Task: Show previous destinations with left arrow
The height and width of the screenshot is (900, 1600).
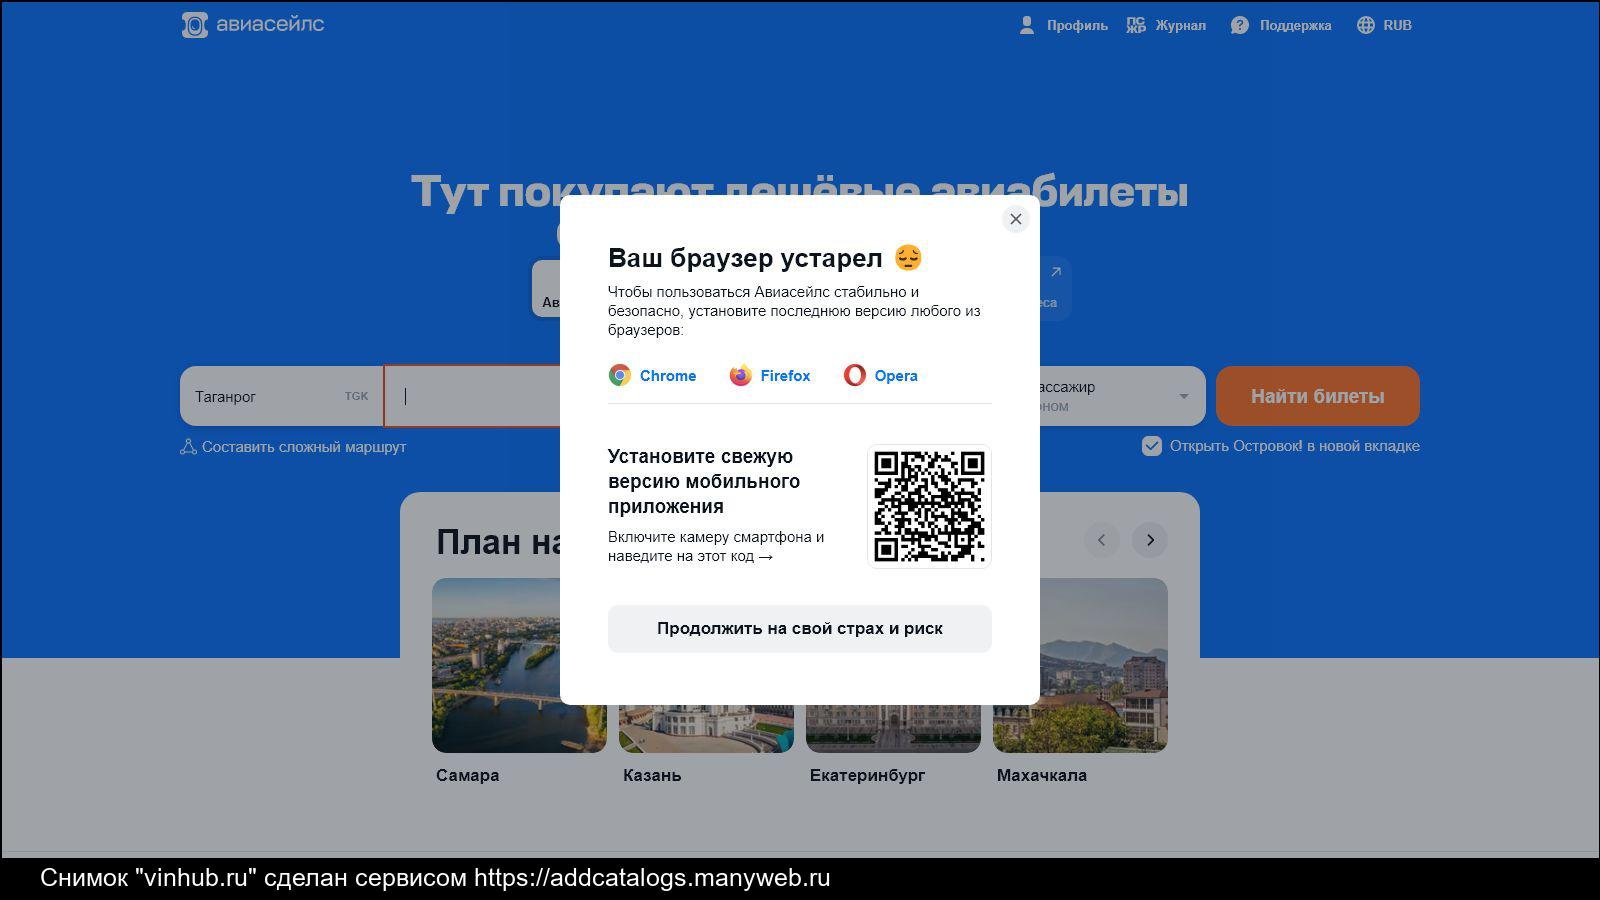Action: click(x=1102, y=540)
